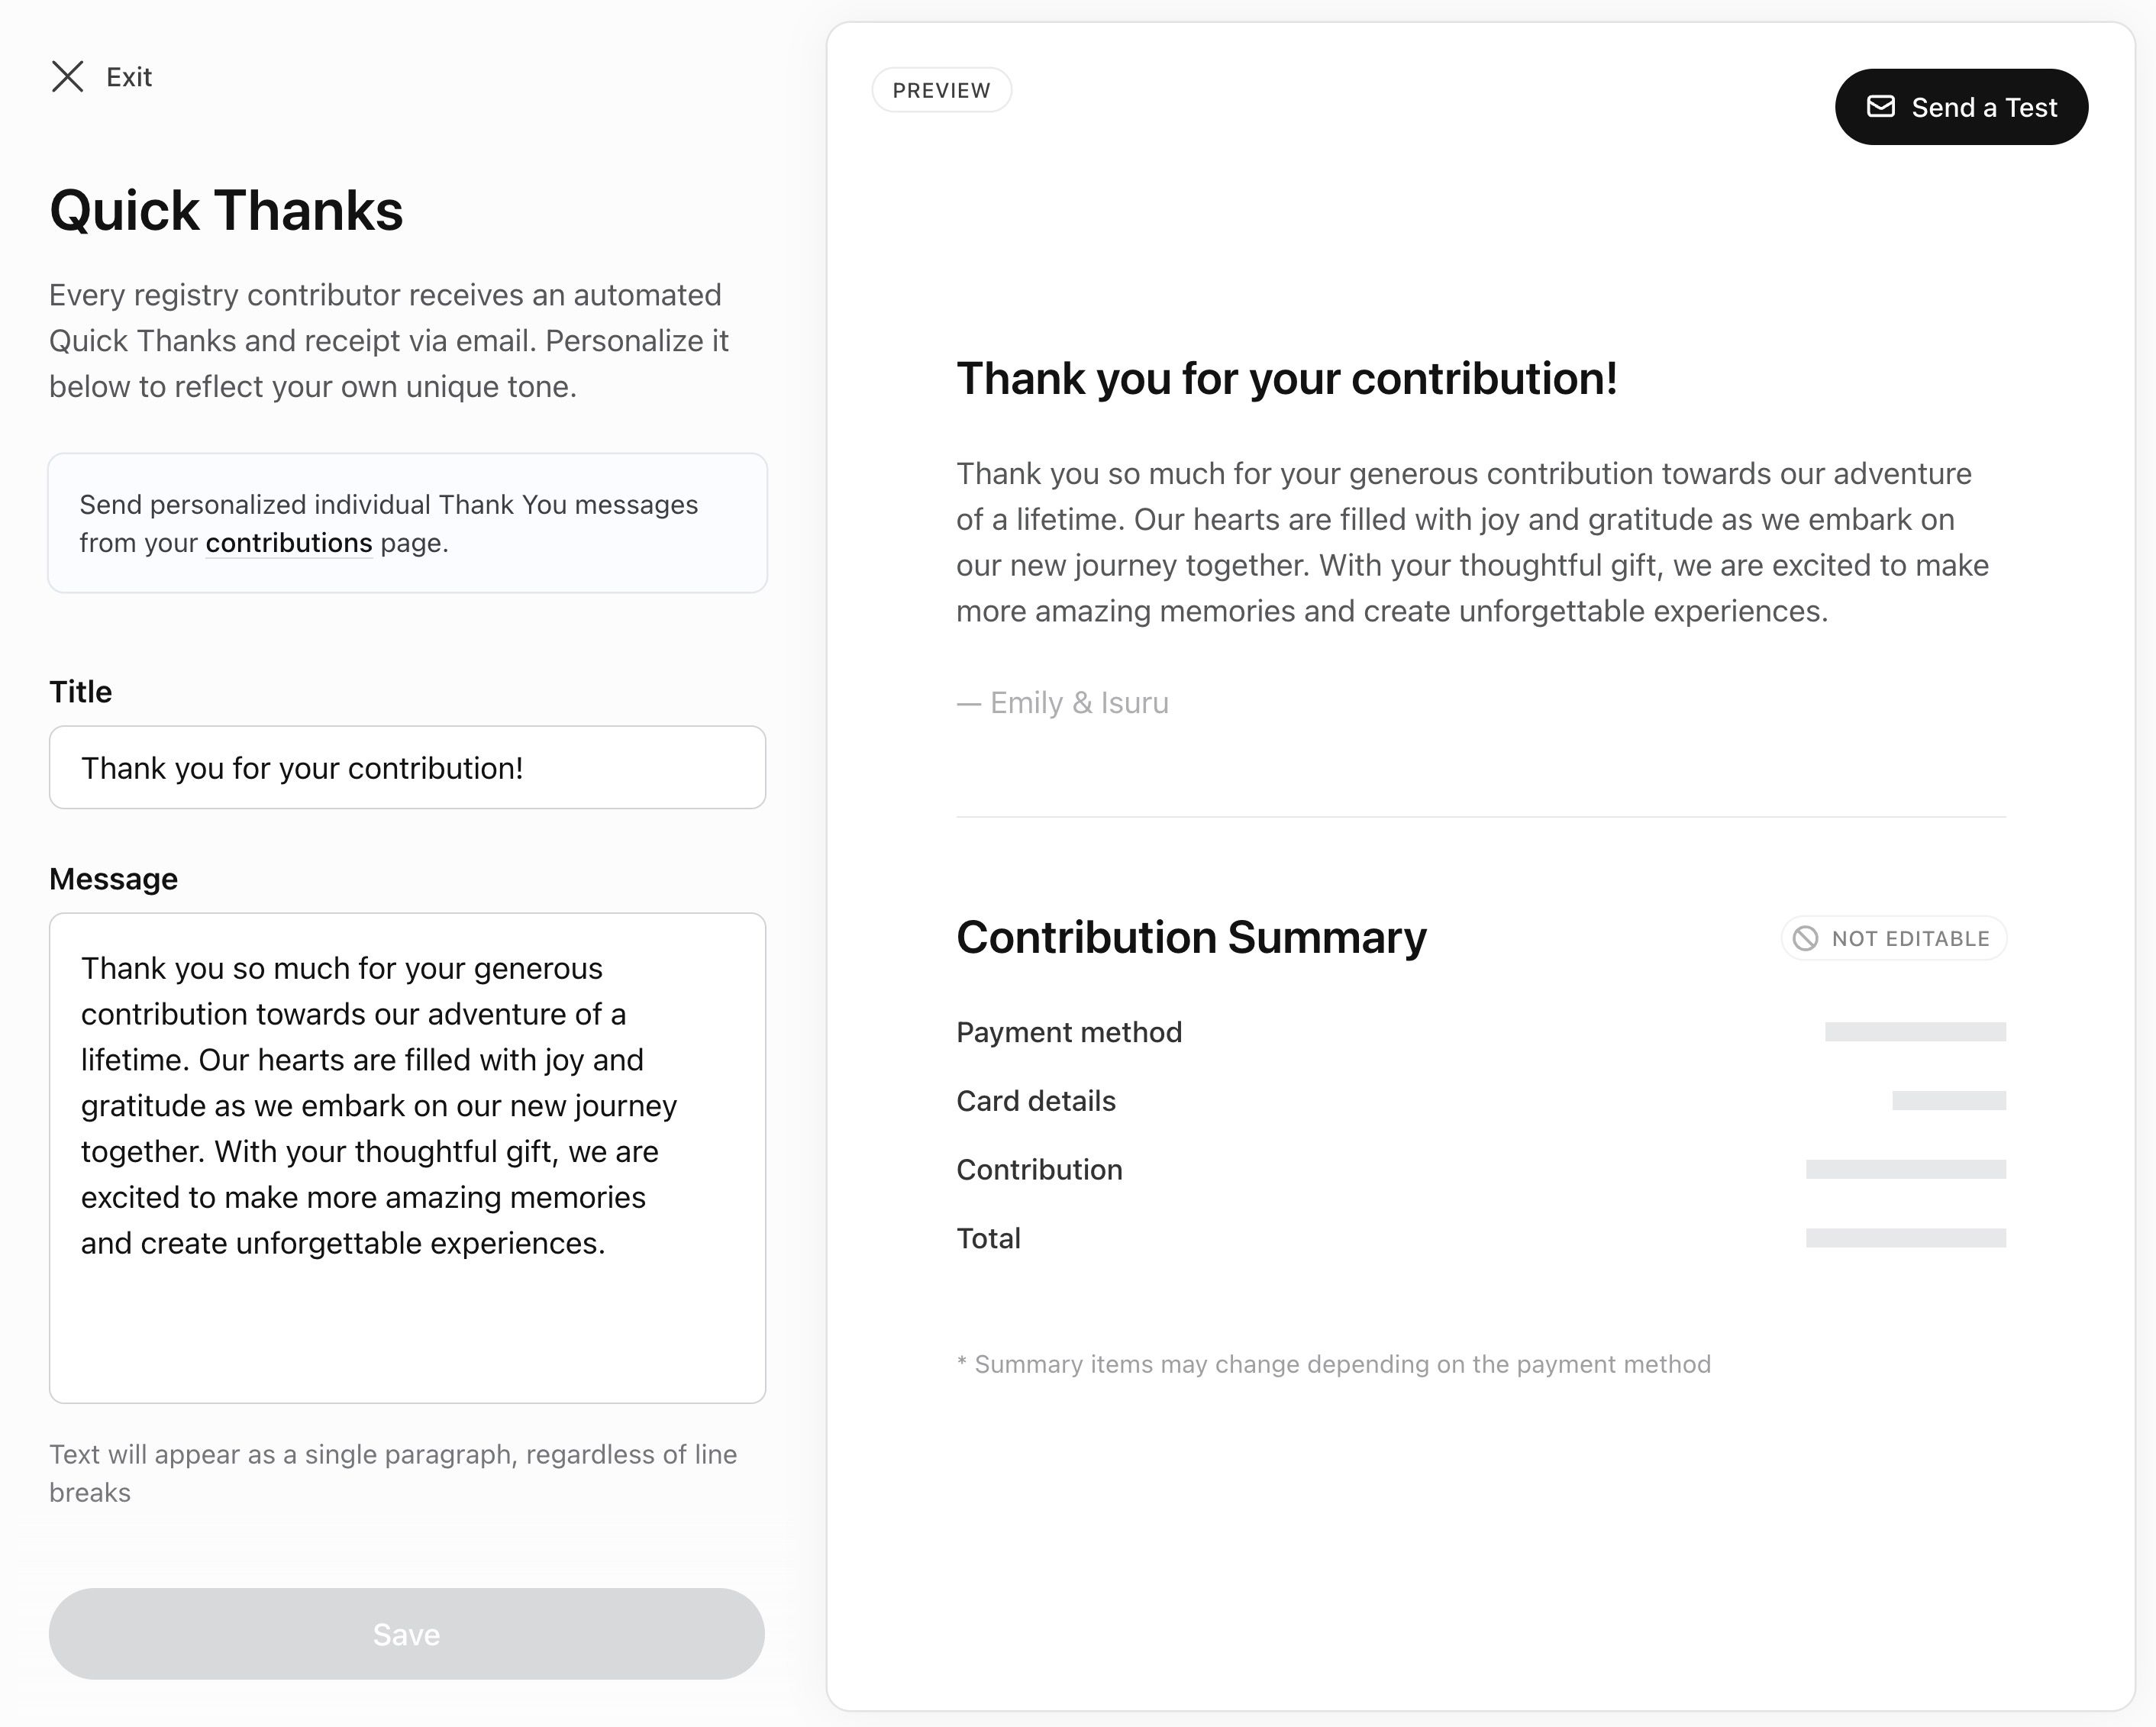Click the Quick Thanks page heading
Screen dimensions: 2156x1727
226,211
